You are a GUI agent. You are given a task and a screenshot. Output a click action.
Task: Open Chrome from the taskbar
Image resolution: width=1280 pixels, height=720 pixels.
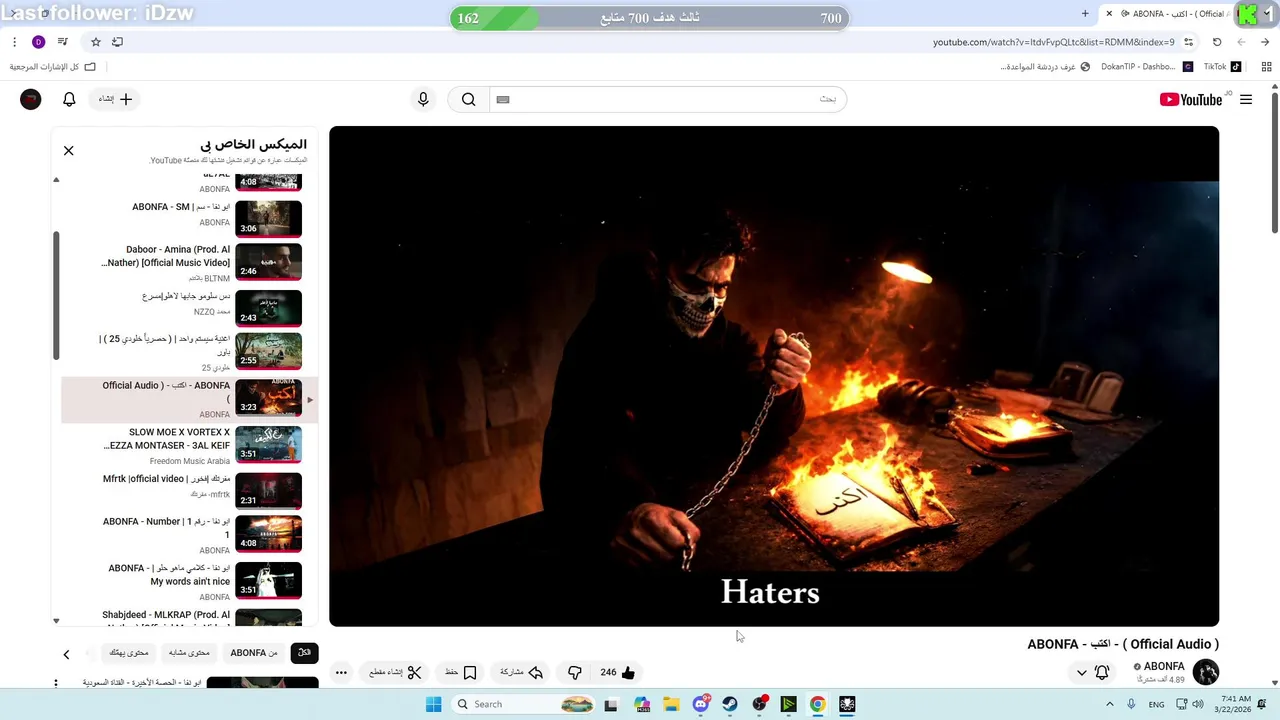[x=817, y=704]
